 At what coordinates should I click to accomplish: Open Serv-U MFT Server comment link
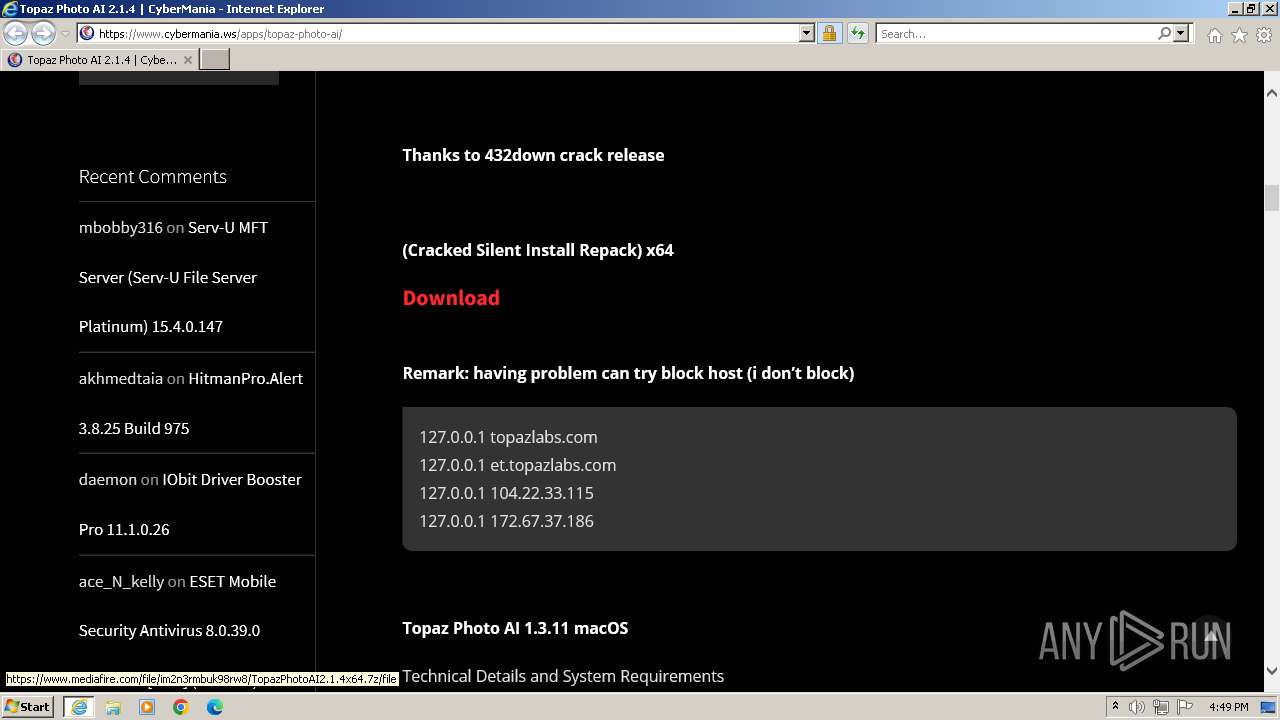(x=173, y=277)
